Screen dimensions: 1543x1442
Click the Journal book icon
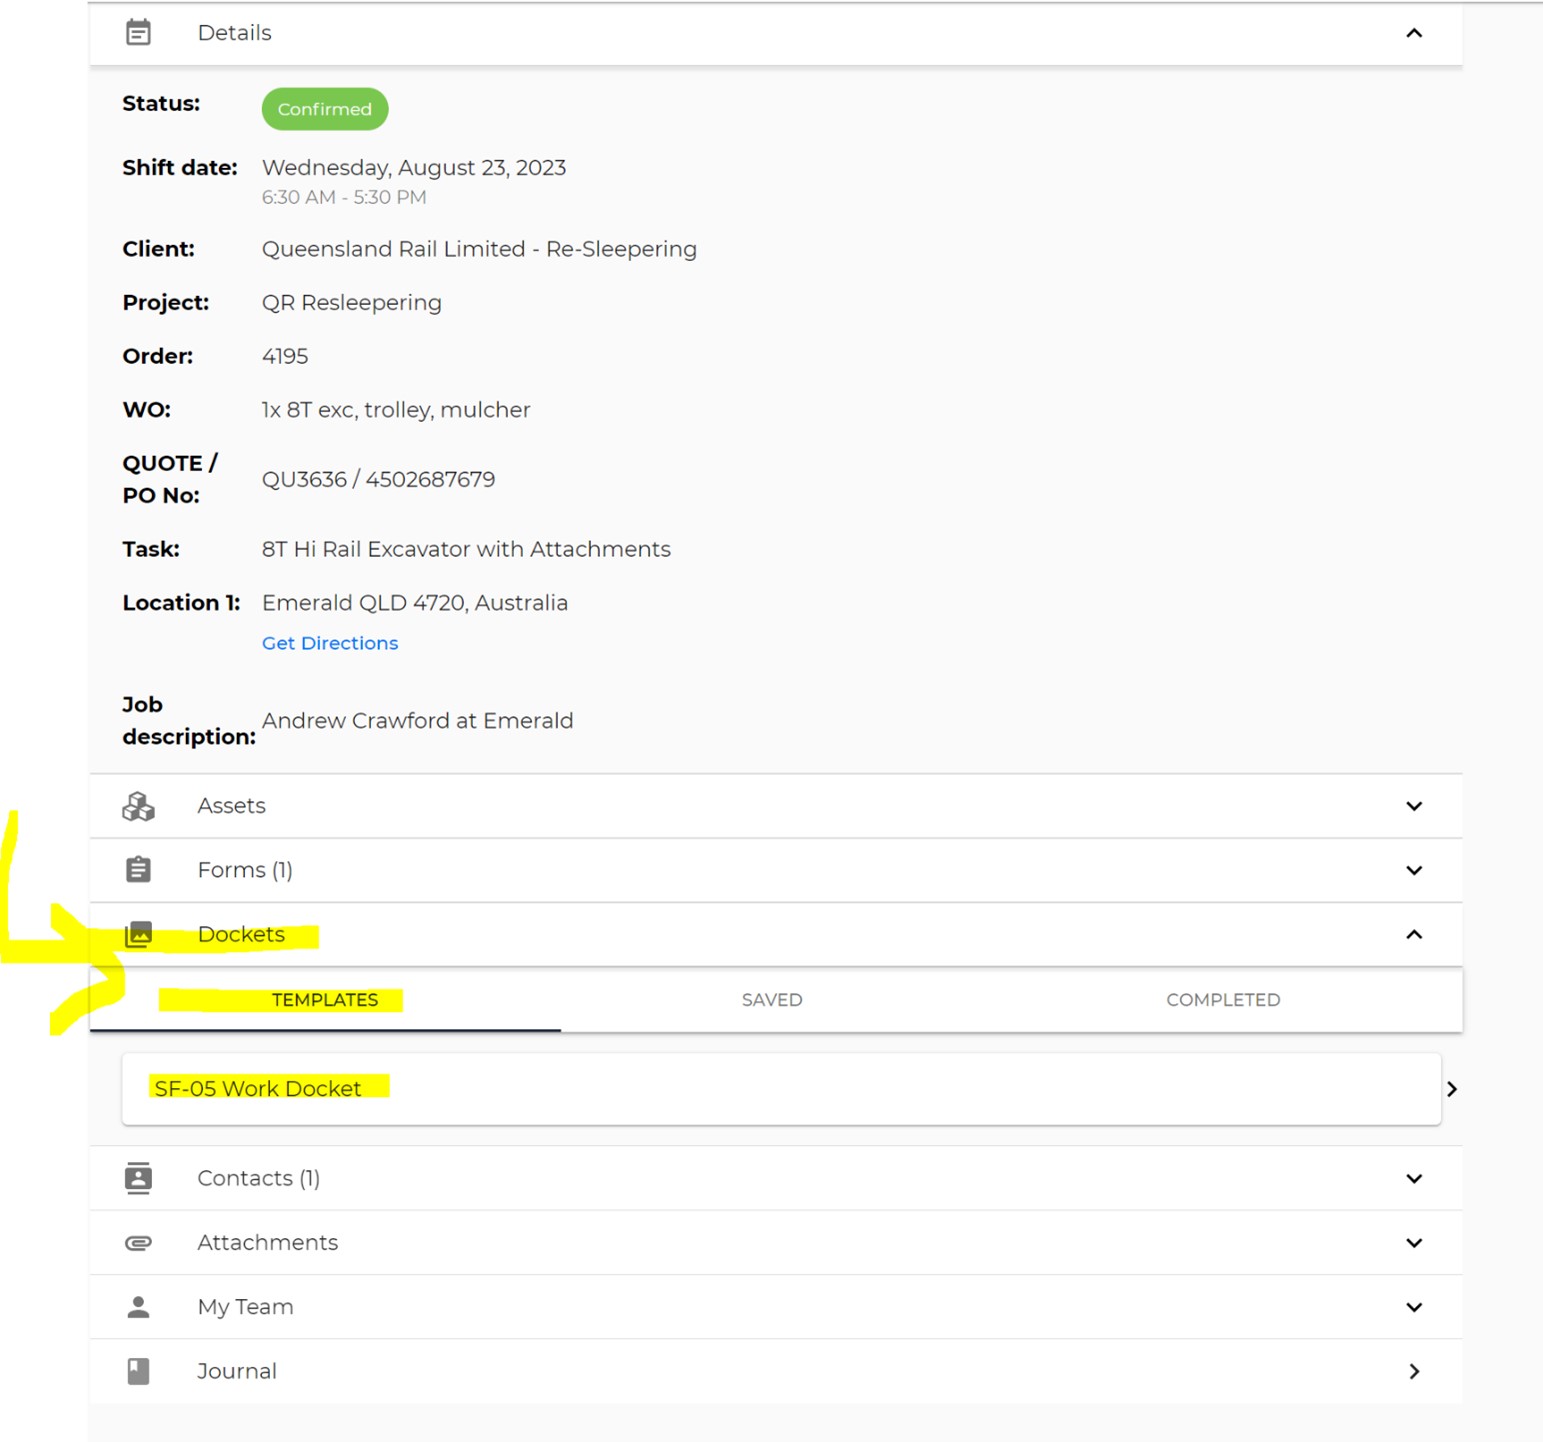(138, 1371)
